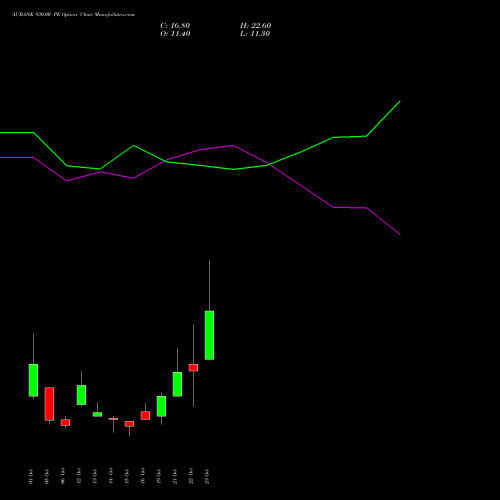Image resolution: width=500 pixels, height=500 pixels.
Task: Select the tallest green candlestick at far right
Action: pyautogui.click(x=209, y=335)
